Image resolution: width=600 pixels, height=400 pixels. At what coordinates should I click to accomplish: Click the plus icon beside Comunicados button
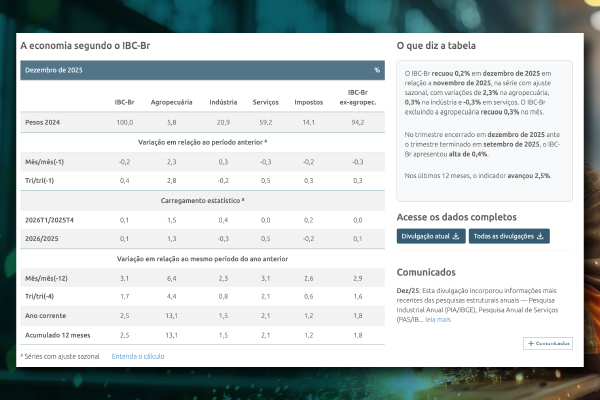pyautogui.click(x=530, y=343)
